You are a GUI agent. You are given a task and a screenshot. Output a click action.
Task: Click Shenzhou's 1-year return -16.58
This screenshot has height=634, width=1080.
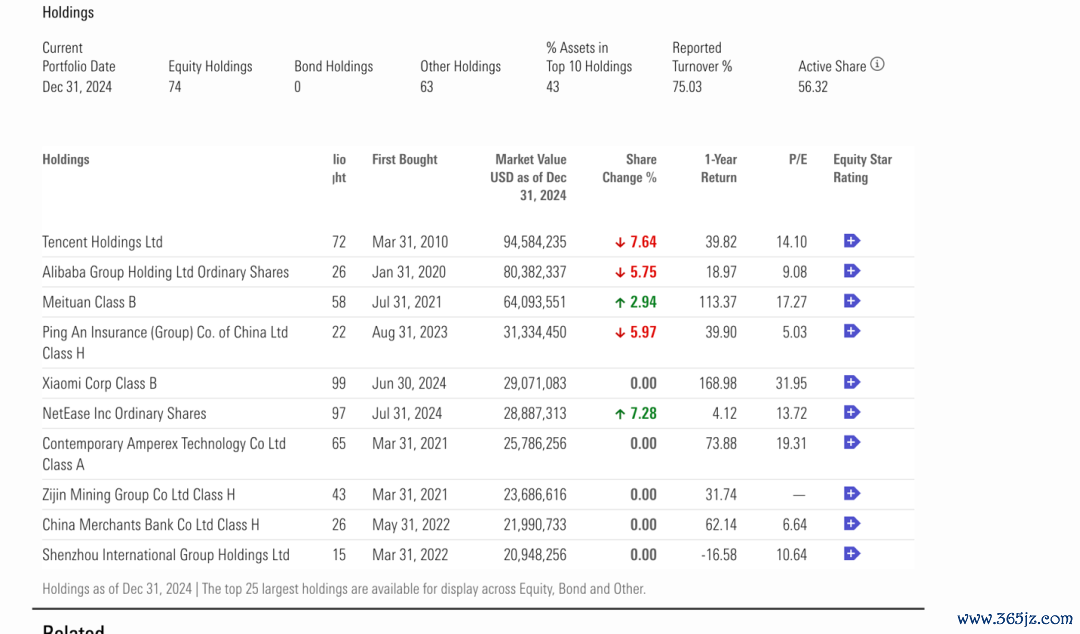point(719,555)
